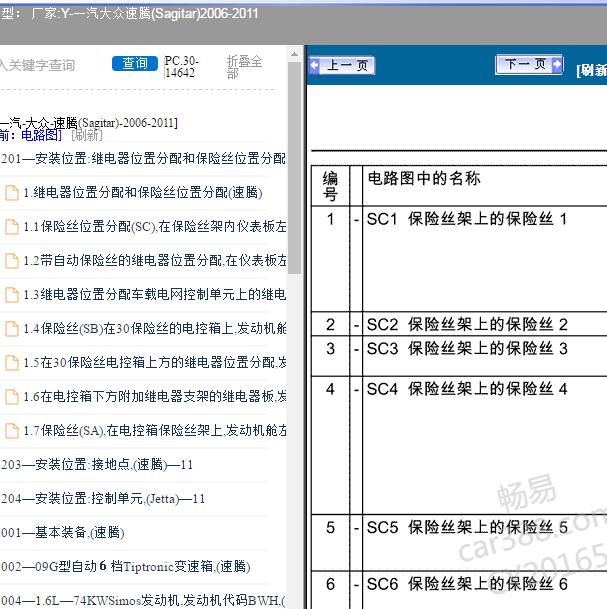
Task: Click the 下一页 next page button
Action: click(x=529, y=64)
